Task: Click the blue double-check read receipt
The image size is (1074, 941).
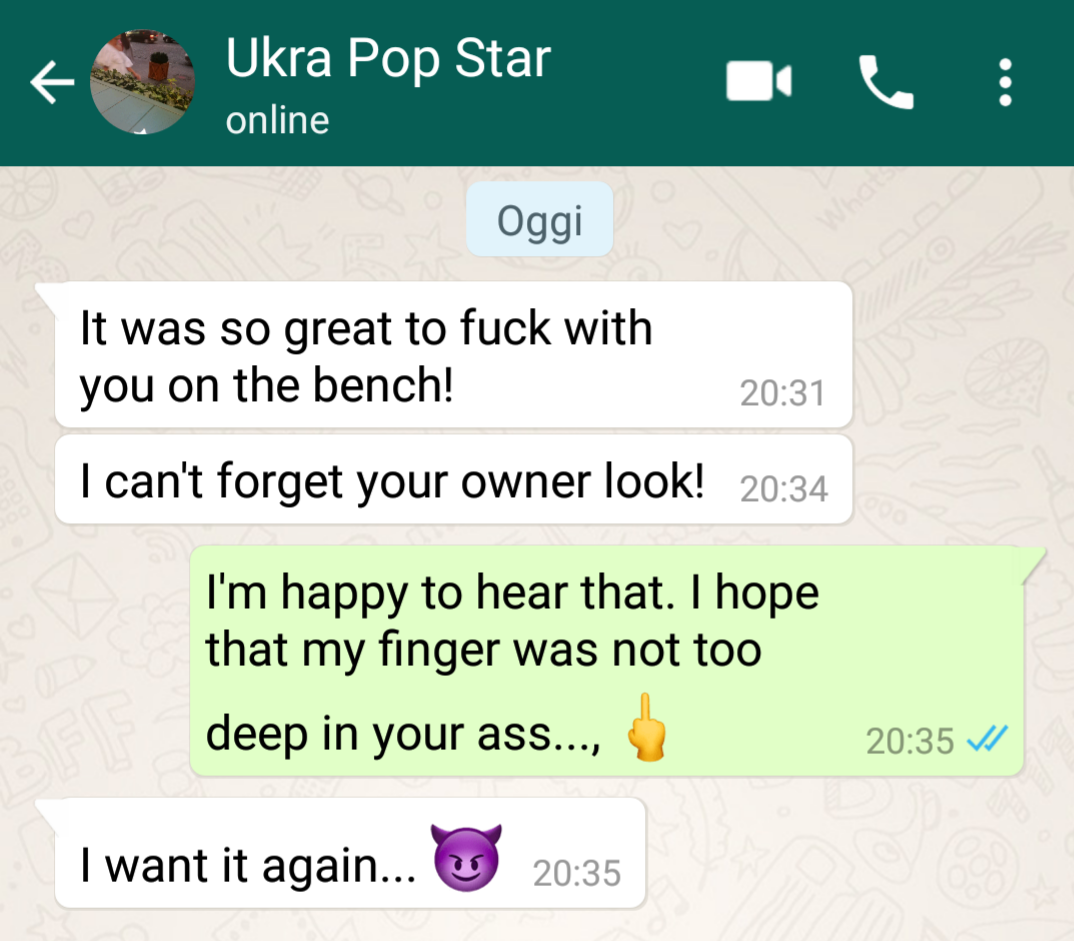Action: click(x=987, y=740)
